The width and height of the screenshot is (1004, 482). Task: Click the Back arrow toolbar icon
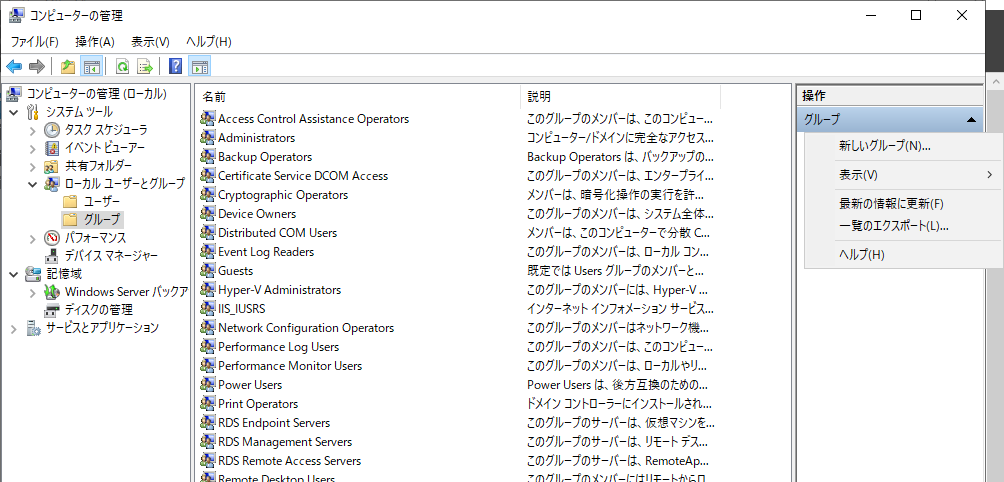point(14,66)
